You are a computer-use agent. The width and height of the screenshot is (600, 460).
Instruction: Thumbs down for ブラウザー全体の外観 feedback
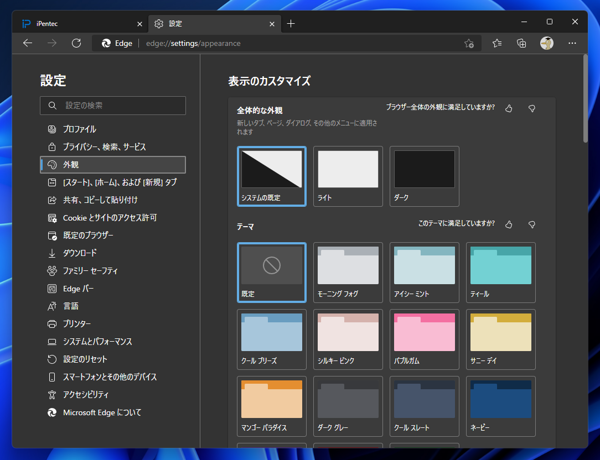point(532,109)
